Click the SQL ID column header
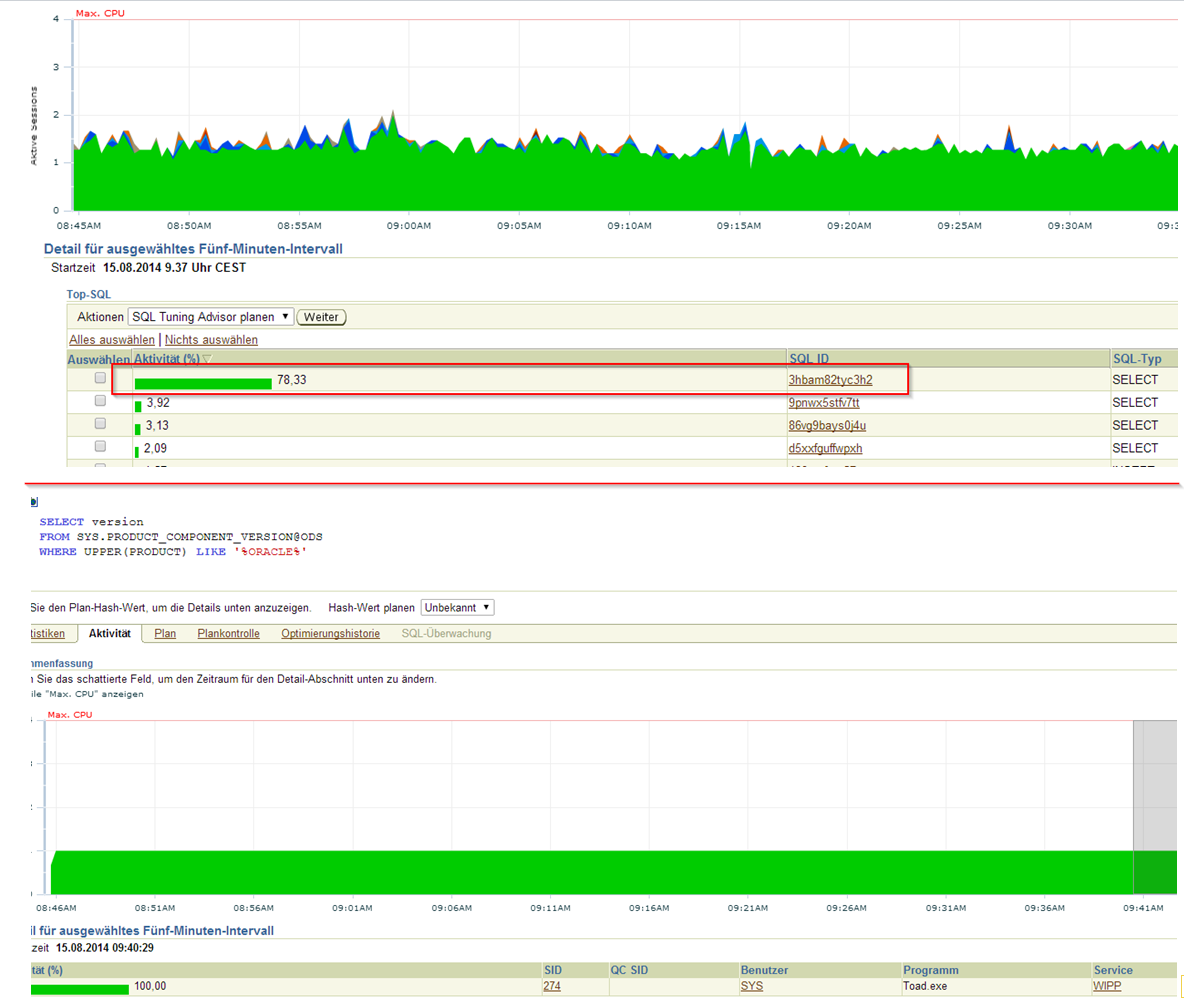Screen dimensions: 1184x998 pyautogui.click(x=808, y=359)
